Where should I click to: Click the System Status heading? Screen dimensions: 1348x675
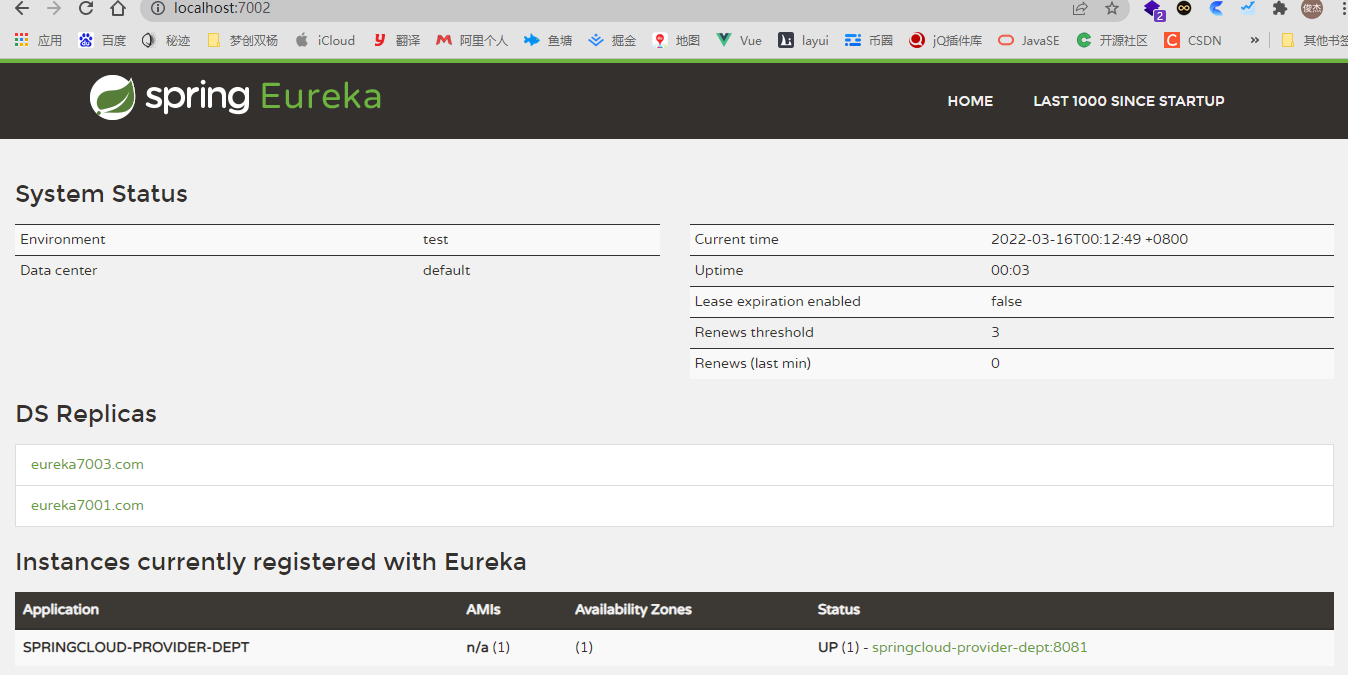tap(101, 194)
